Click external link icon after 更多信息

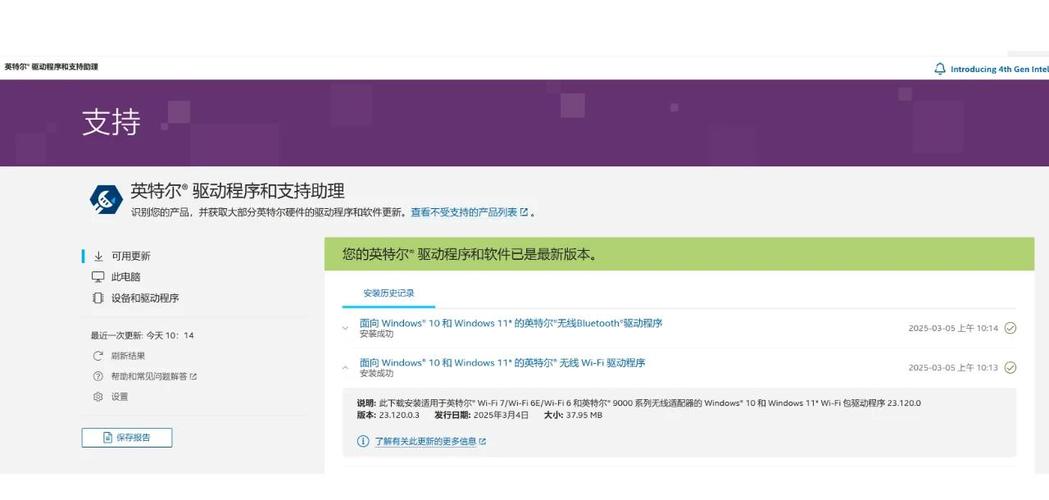482,442
